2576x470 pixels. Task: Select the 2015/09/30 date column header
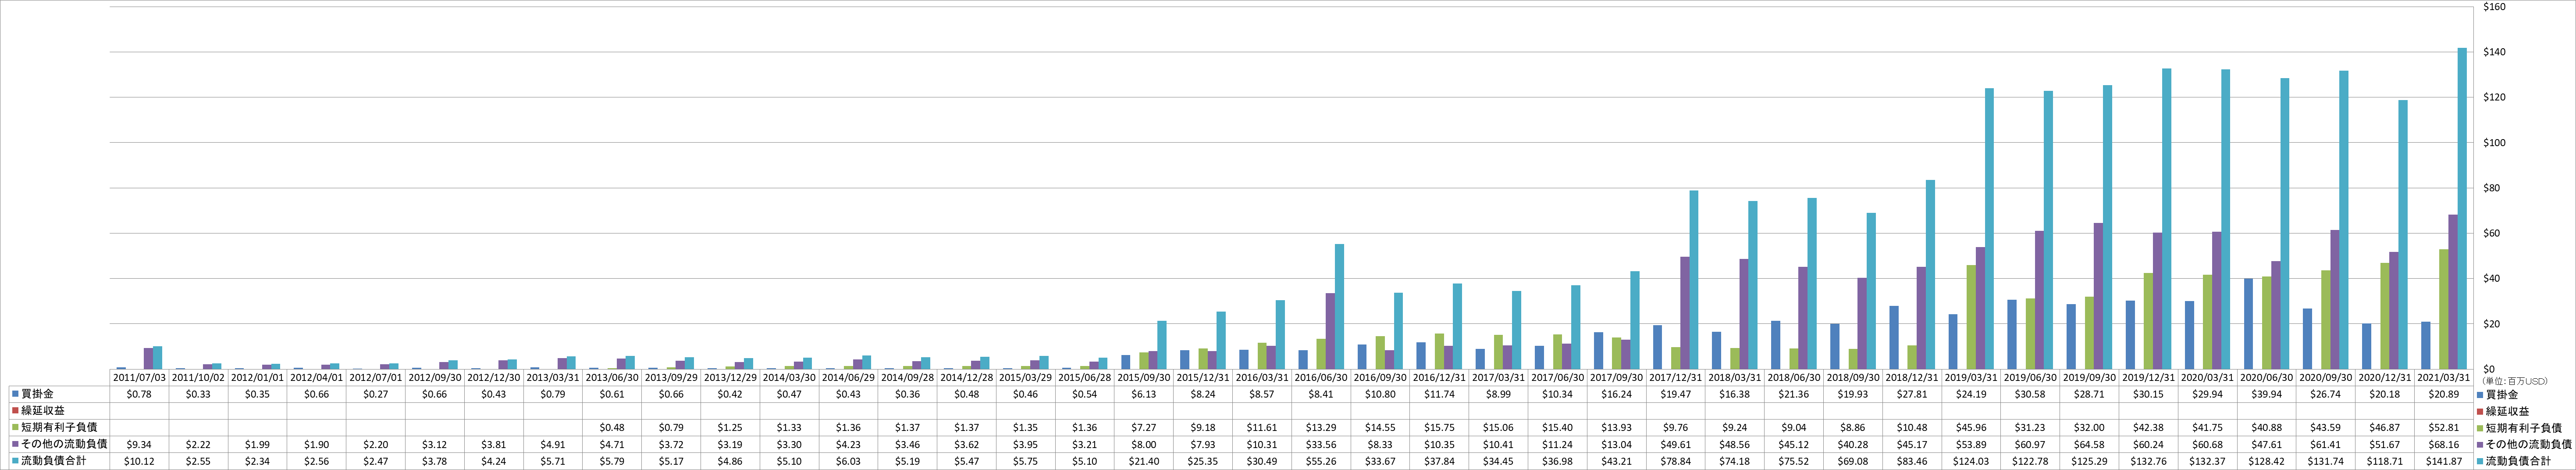[1145, 378]
